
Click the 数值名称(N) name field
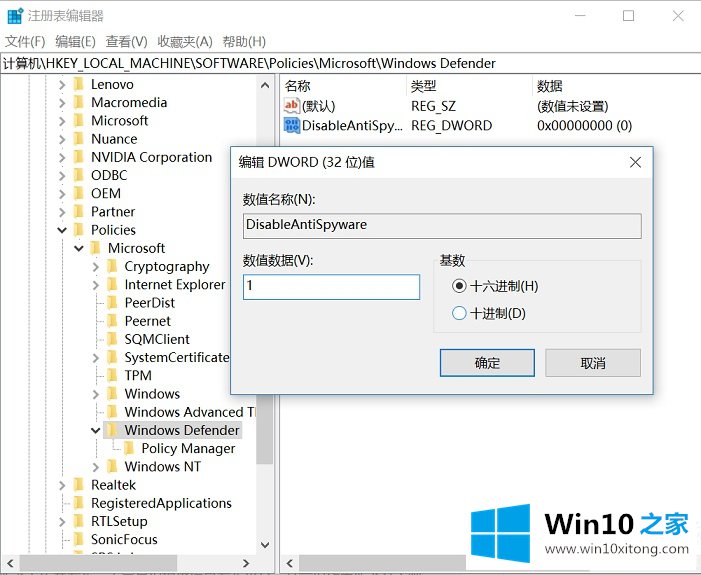(x=442, y=225)
